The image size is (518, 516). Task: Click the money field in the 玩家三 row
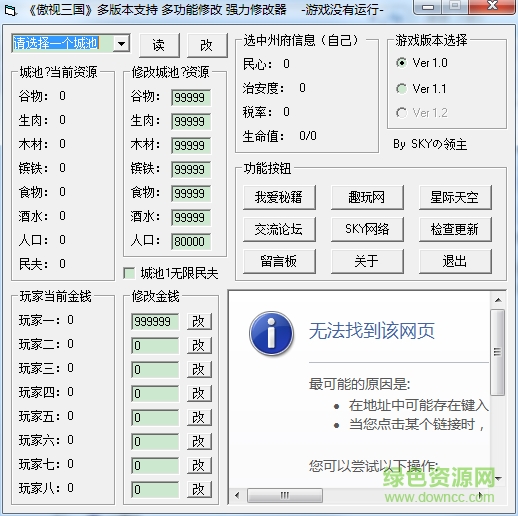click(155, 369)
